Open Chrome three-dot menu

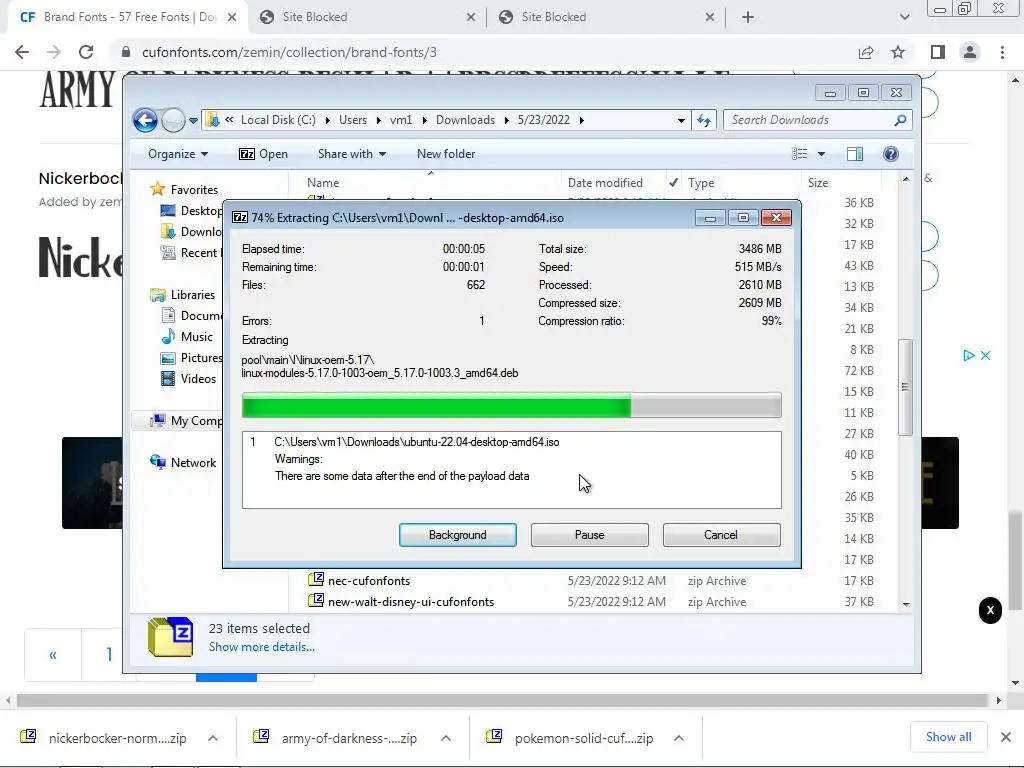click(x=1002, y=52)
